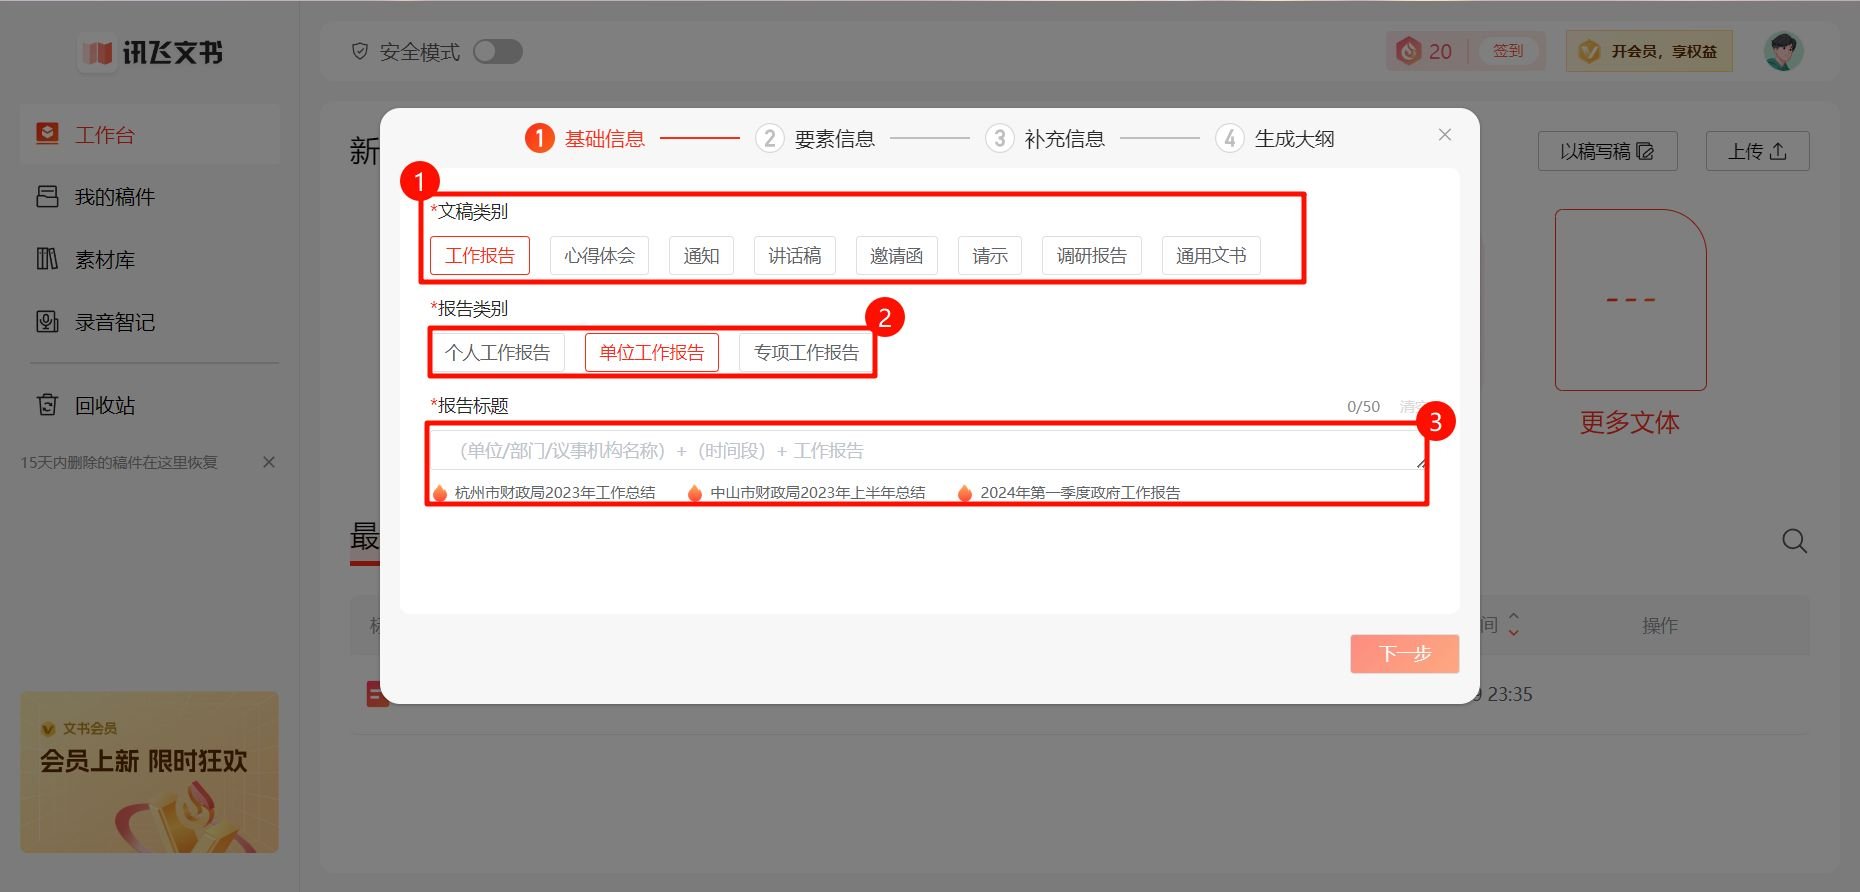Screen dimensions: 1860x892
Task: Select 专项工作报告 report type
Action: coord(806,353)
